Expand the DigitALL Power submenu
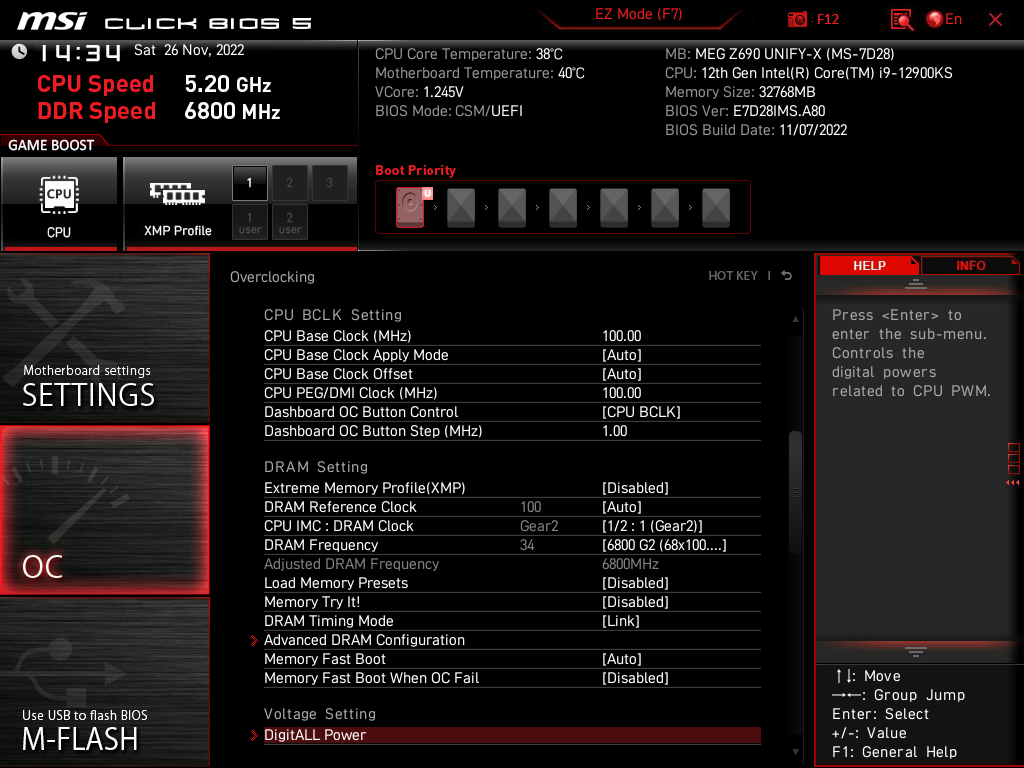This screenshot has width=1024, height=768. 512,735
